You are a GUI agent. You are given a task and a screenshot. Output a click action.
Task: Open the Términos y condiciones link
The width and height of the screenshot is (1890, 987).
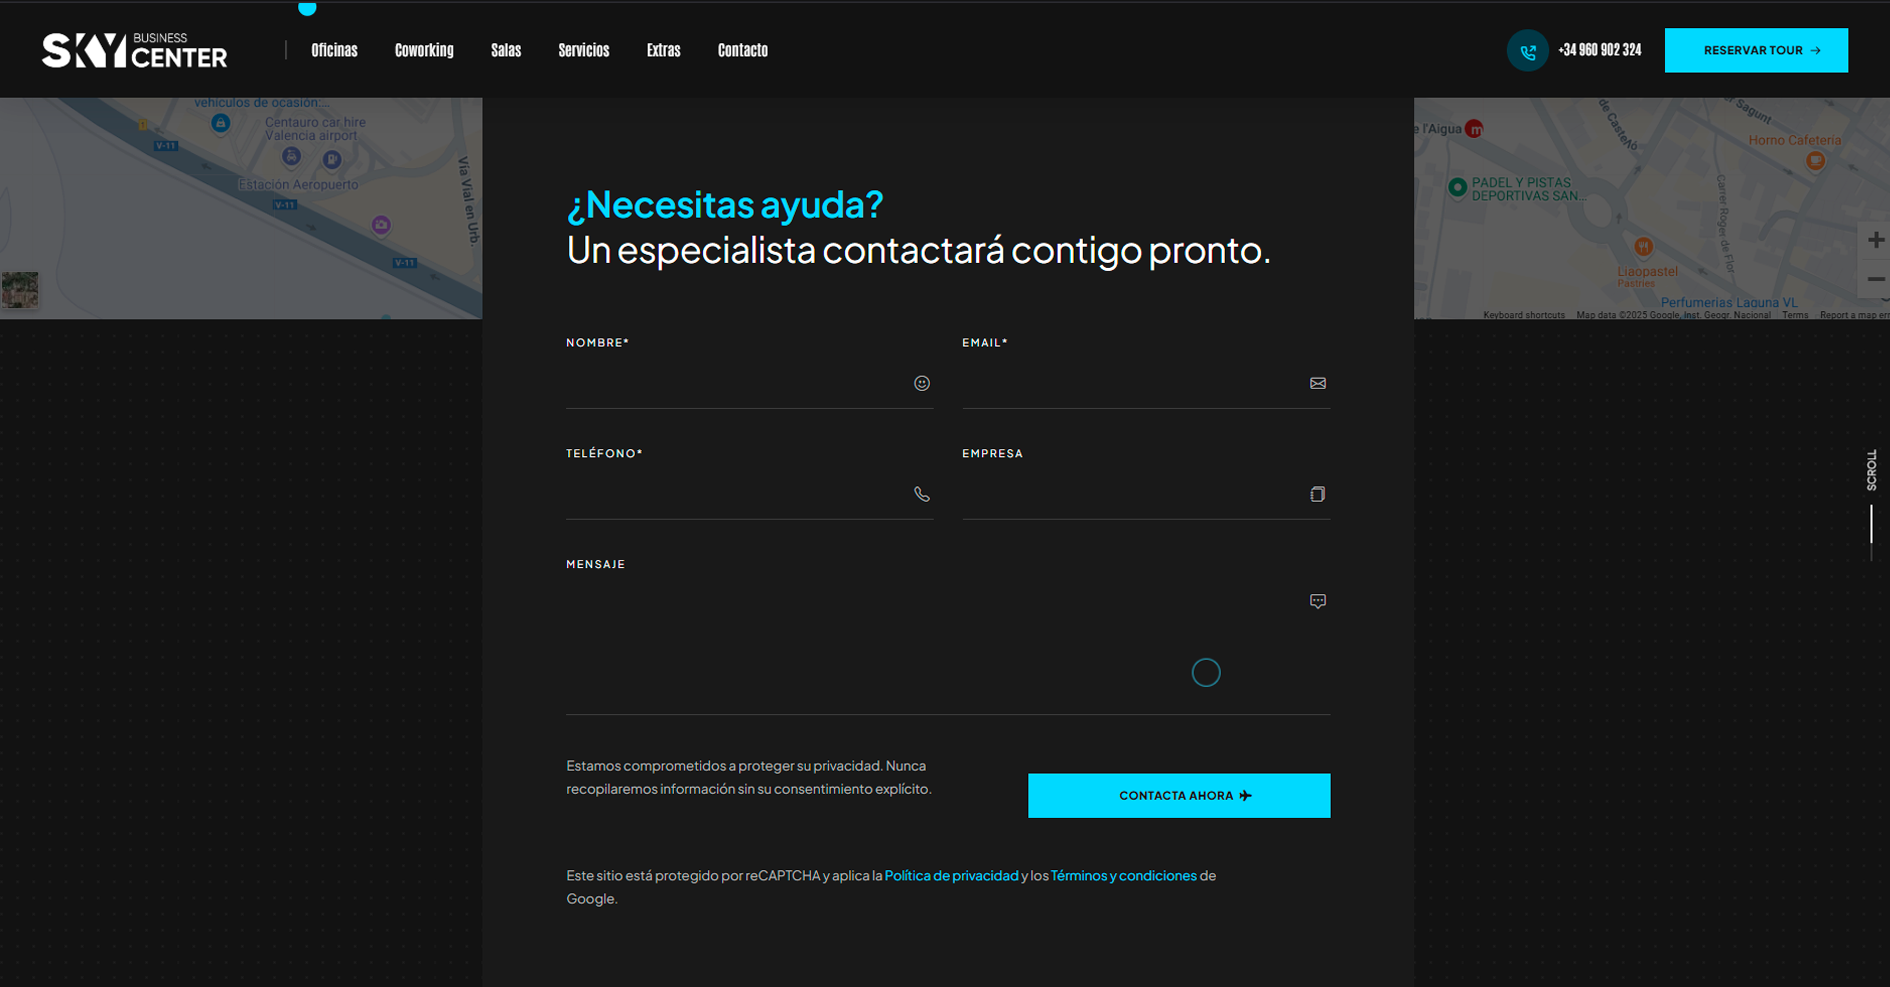[1123, 875]
